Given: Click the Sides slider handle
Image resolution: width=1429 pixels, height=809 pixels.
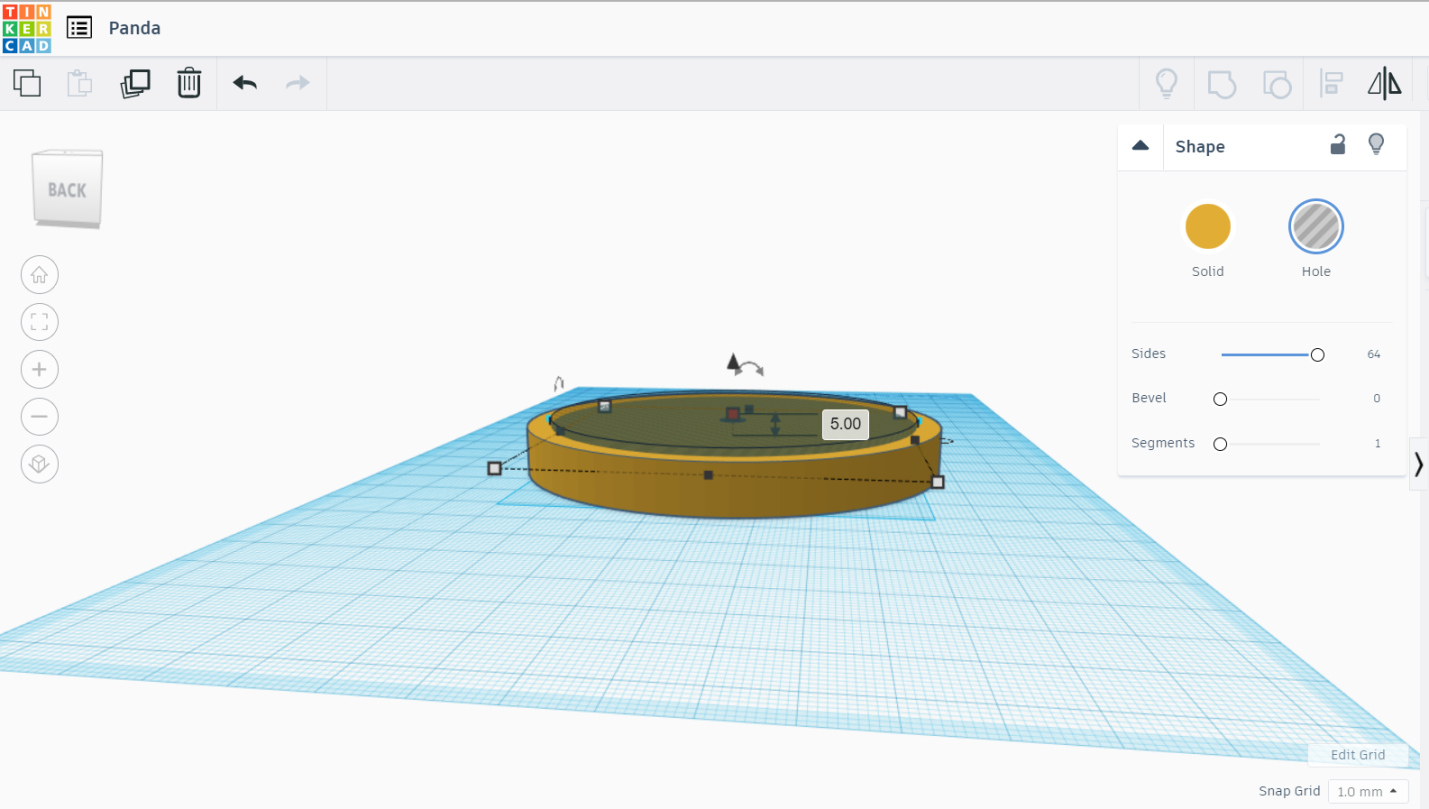Looking at the screenshot, I should tap(1317, 355).
